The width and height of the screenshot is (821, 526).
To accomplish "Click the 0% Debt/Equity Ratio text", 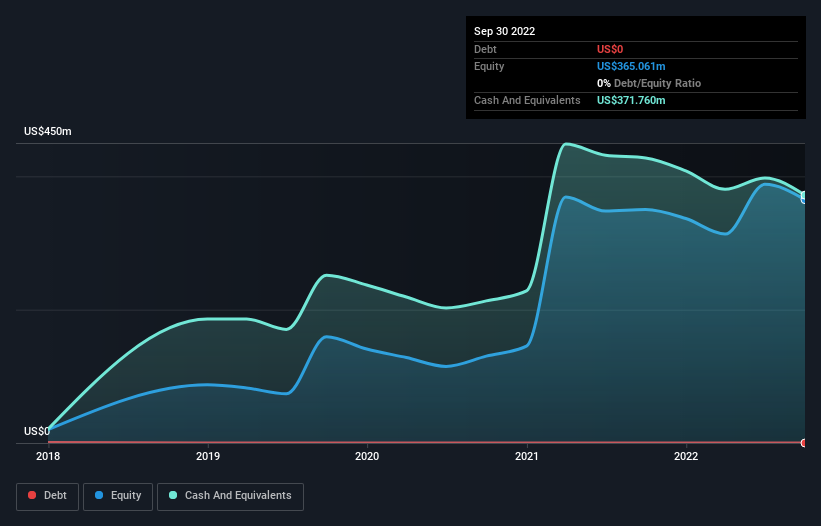I will [x=649, y=83].
